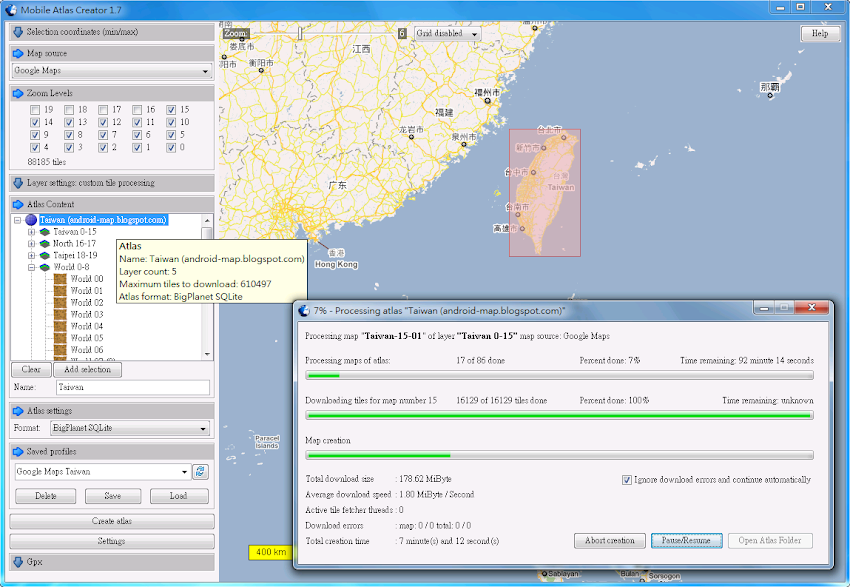The image size is (850, 587).
Task: Click the Taiwan atlas globe icon
Action: coord(31,220)
